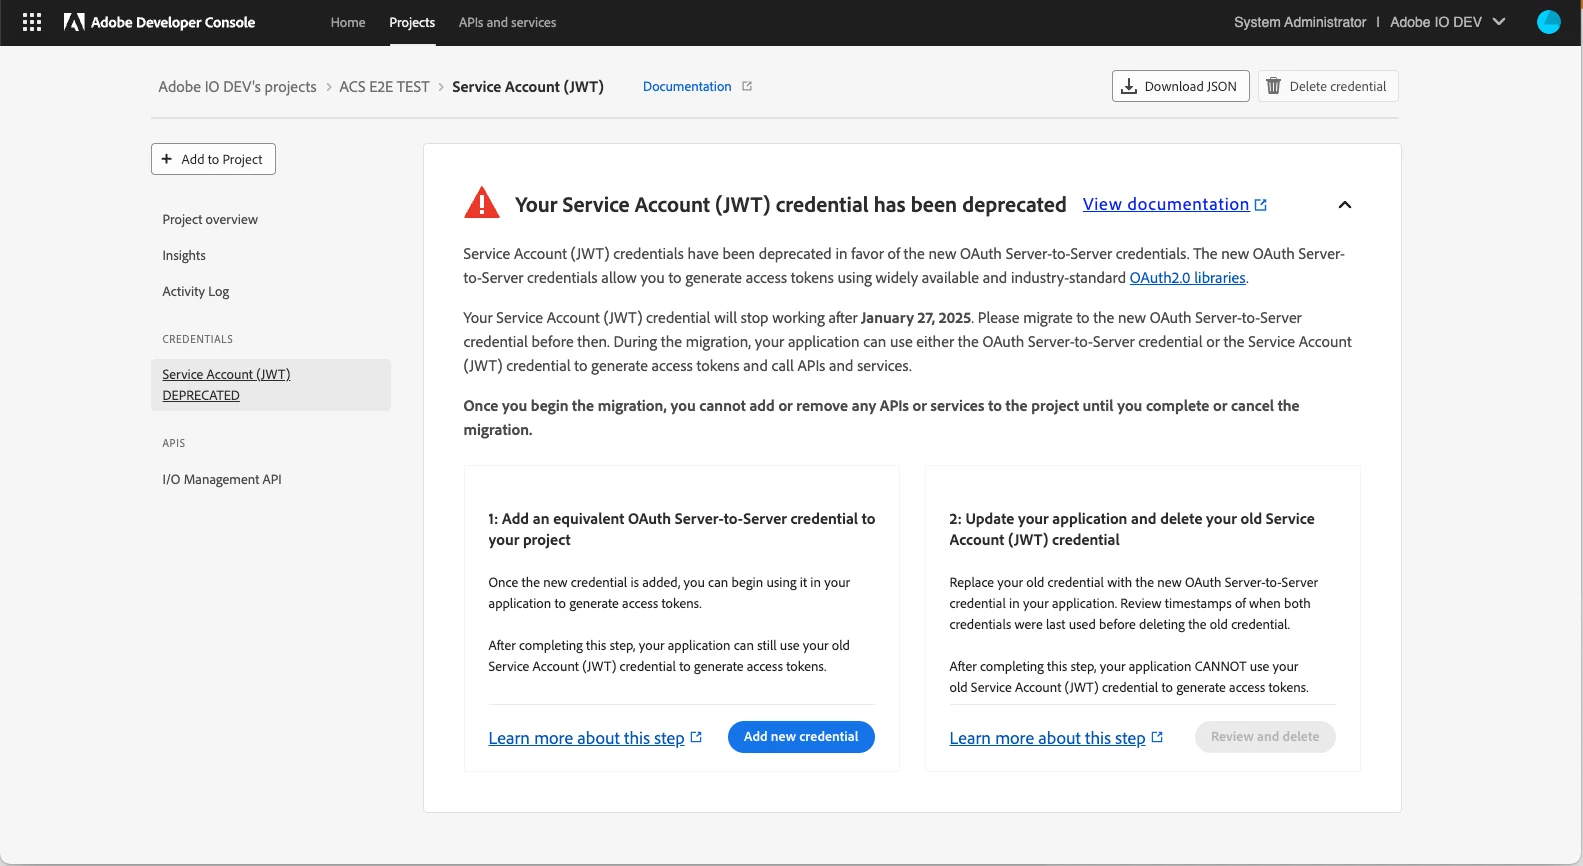Open the user profile avatar

coord(1548,22)
